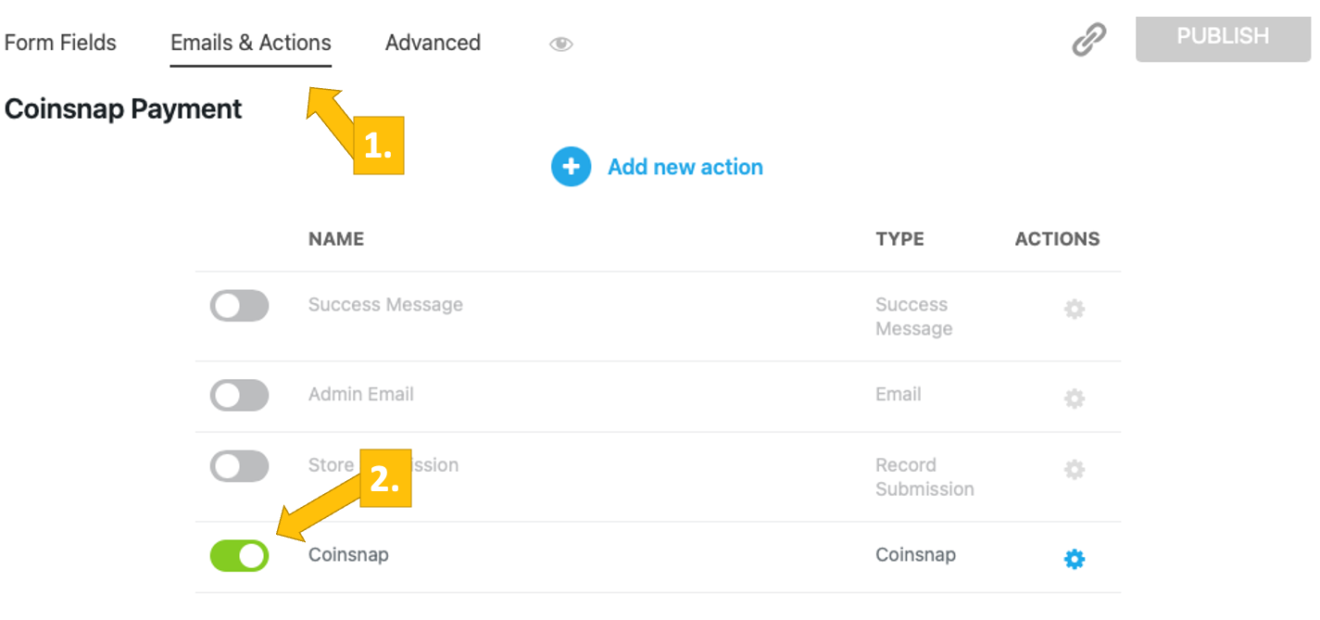Image resolution: width=1320 pixels, height=620 pixels.
Task: Disable the Coinsnap action toggle
Action: pyautogui.click(x=239, y=556)
